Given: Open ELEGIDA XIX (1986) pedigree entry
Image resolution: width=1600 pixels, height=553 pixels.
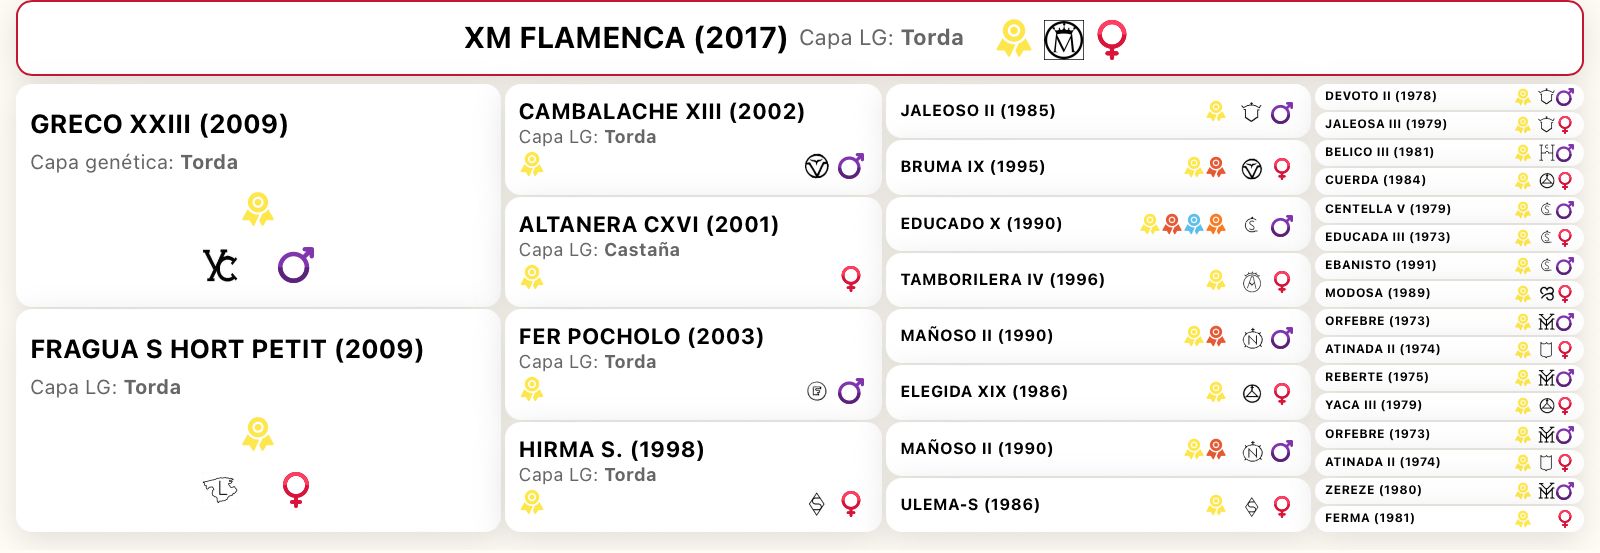Looking at the screenshot, I should [x=1097, y=392].
